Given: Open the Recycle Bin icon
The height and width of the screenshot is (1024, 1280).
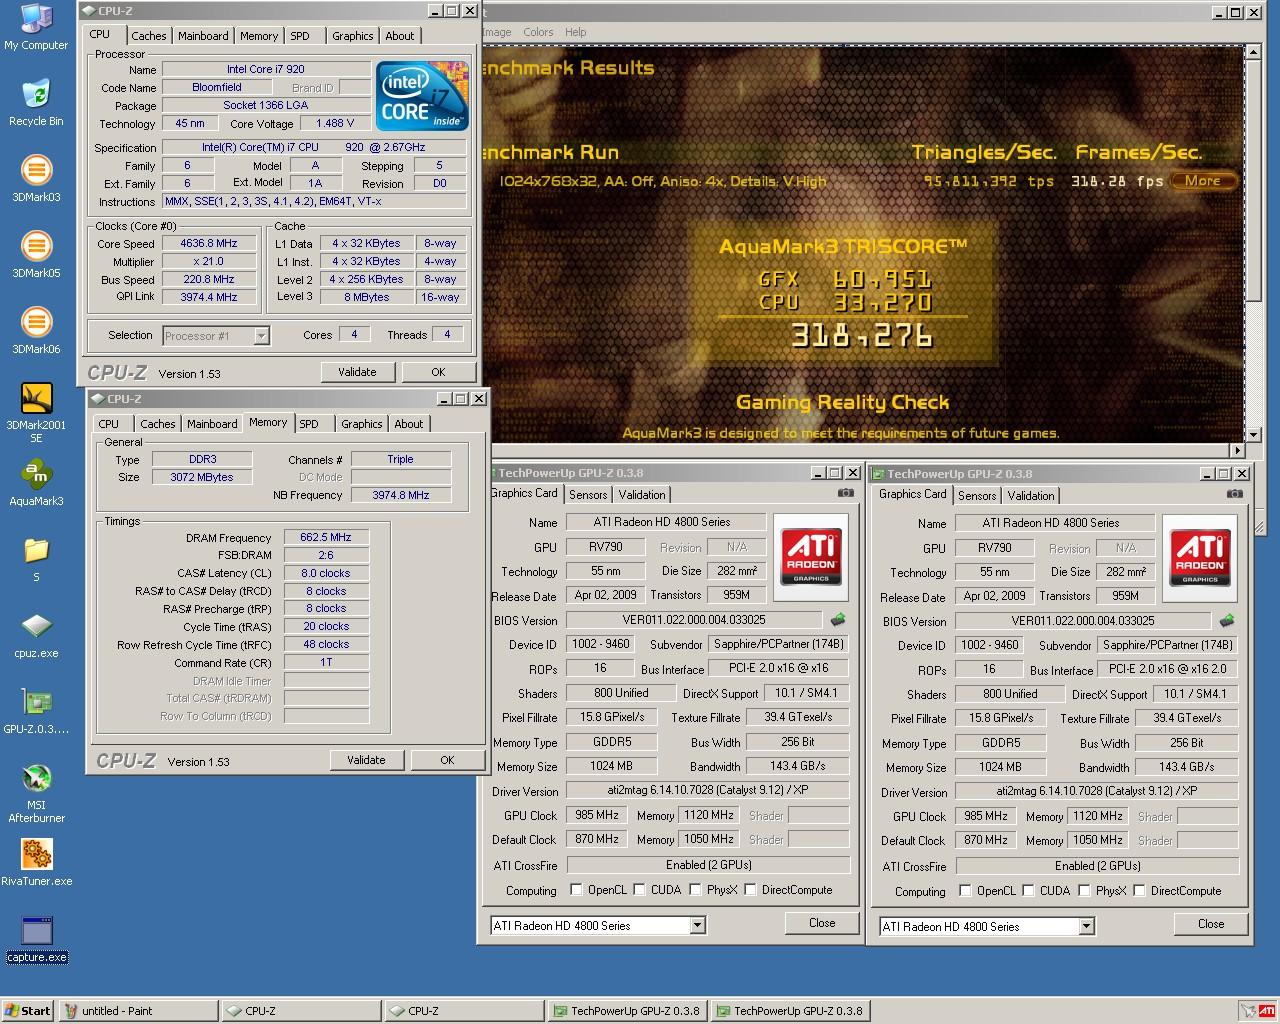Looking at the screenshot, I should pyautogui.click(x=36, y=101).
